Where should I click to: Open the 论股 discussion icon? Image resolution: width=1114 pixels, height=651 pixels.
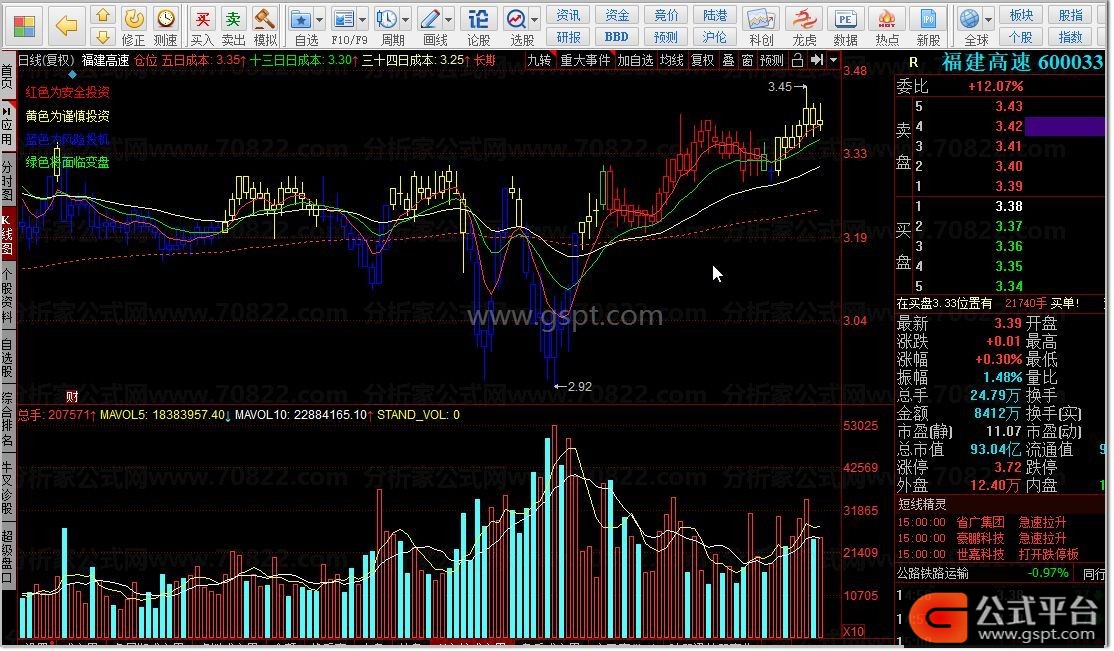[479, 19]
